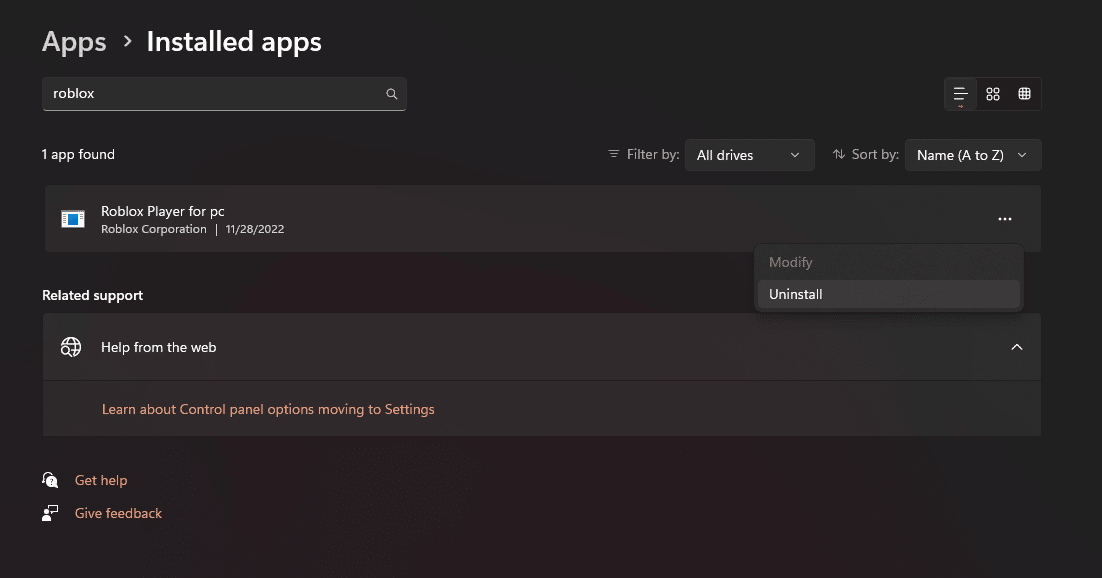Image resolution: width=1102 pixels, height=578 pixels.
Task: Click the Roblox Player for pc name
Action: point(162,211)
